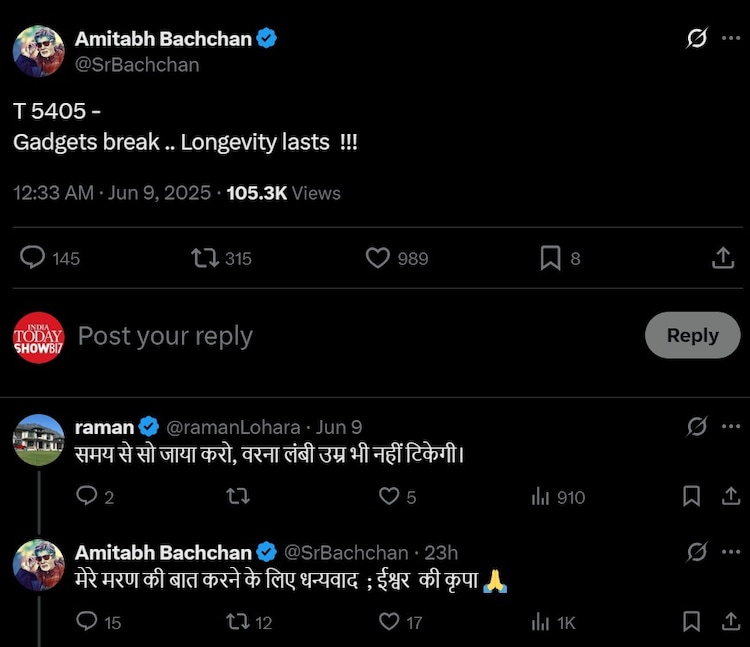750x647 pixels.
Task: Like the main Amitabh Bachchan post
Action: pyautogui.click(x=377, y=258)
